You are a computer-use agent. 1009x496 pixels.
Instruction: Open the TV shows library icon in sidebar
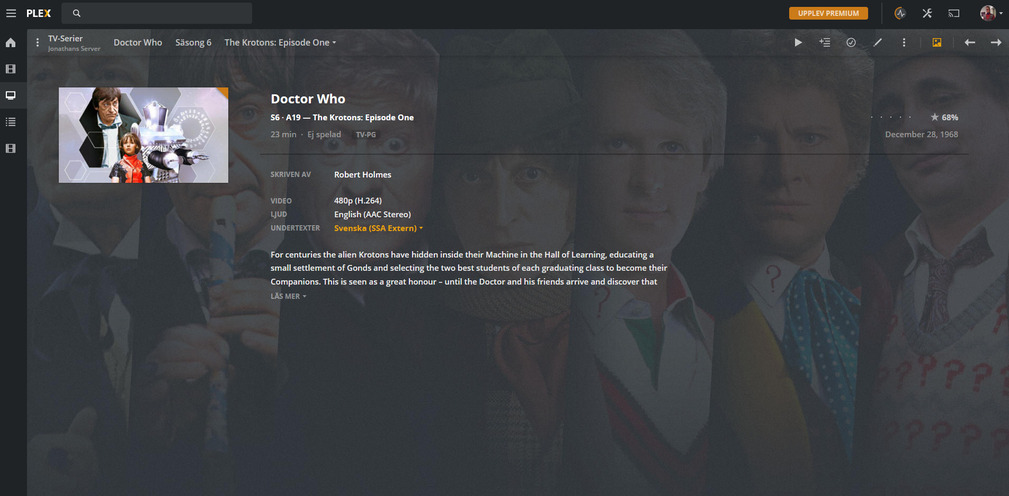10,95
